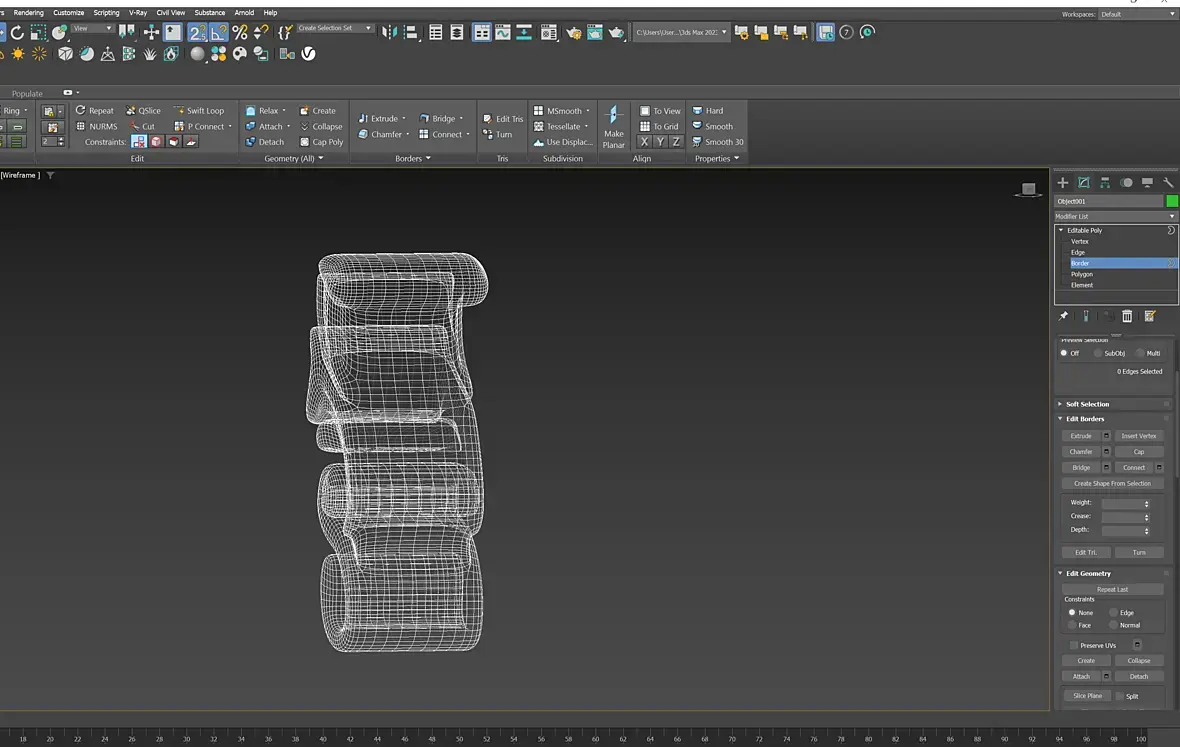Viewport: 1180px width, 747px height.
Task: Open the Utilities wrench panel tab
Action: click(x=1168, y=183)
